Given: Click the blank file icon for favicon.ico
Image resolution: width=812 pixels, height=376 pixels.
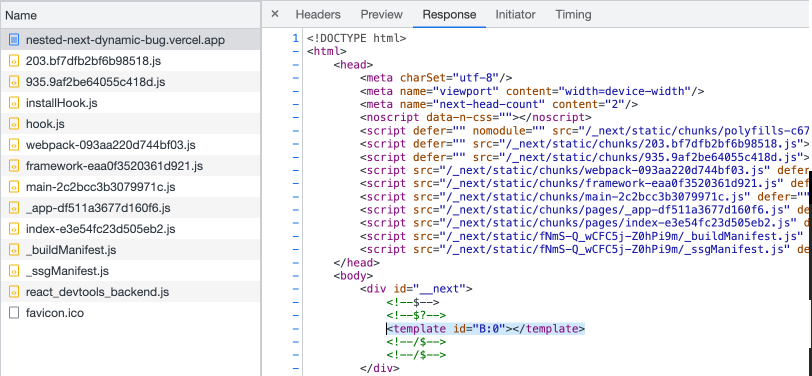Looking at the screenshot, I should pyautogui.click(x=14, y=313).
